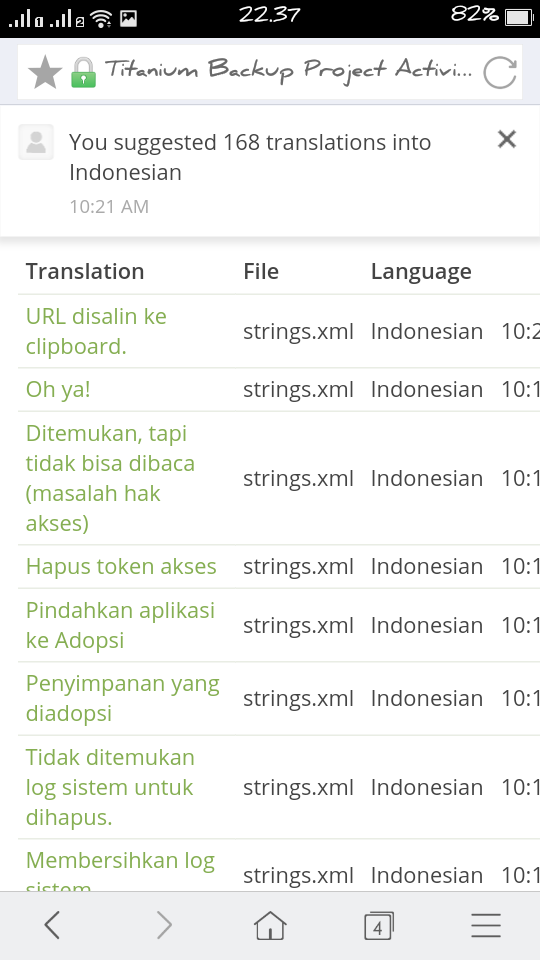Open 'Tidak ditemukan log sistem' translation

110,787
